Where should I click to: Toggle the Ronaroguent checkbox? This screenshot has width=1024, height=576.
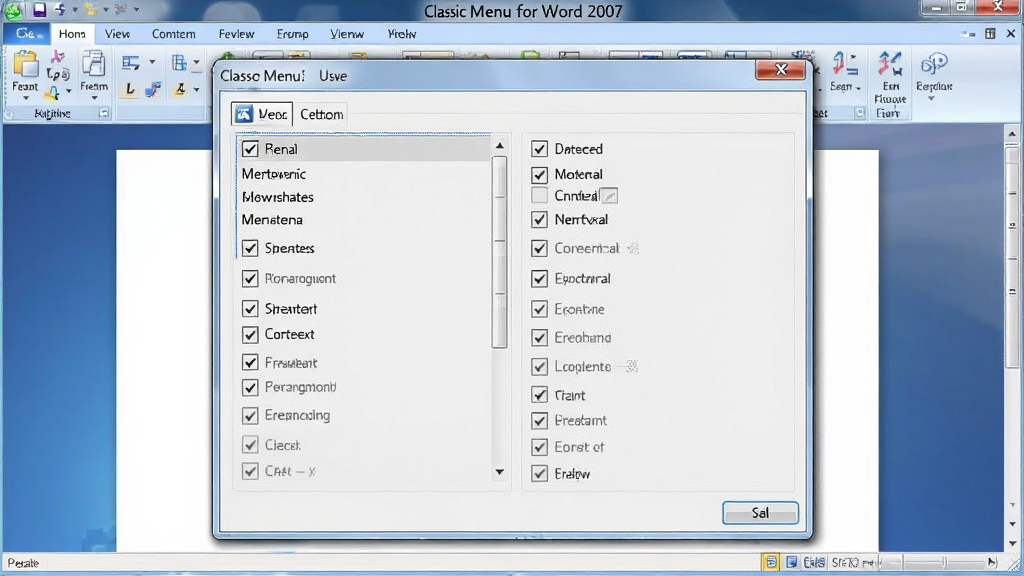(250, 278)
